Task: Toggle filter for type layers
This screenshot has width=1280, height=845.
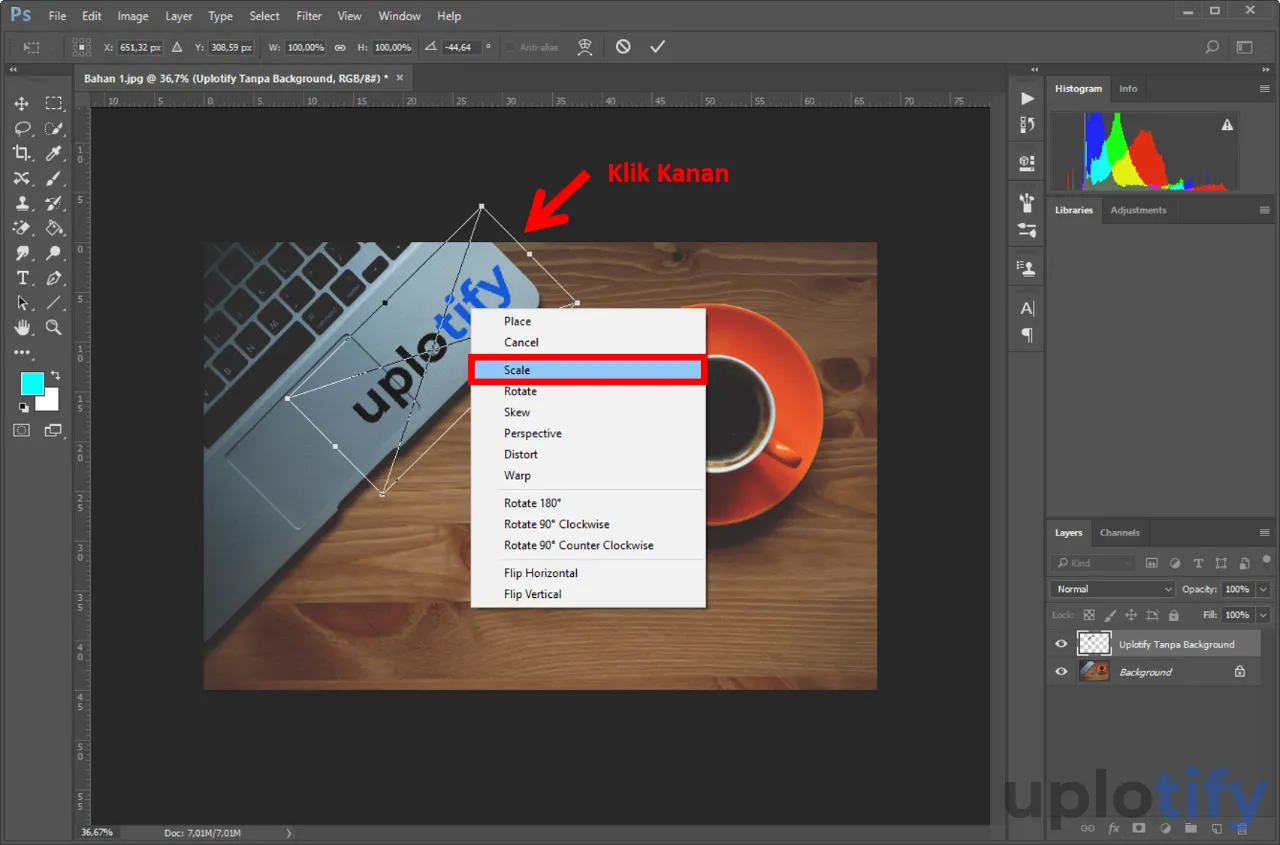Action: 1196,563
